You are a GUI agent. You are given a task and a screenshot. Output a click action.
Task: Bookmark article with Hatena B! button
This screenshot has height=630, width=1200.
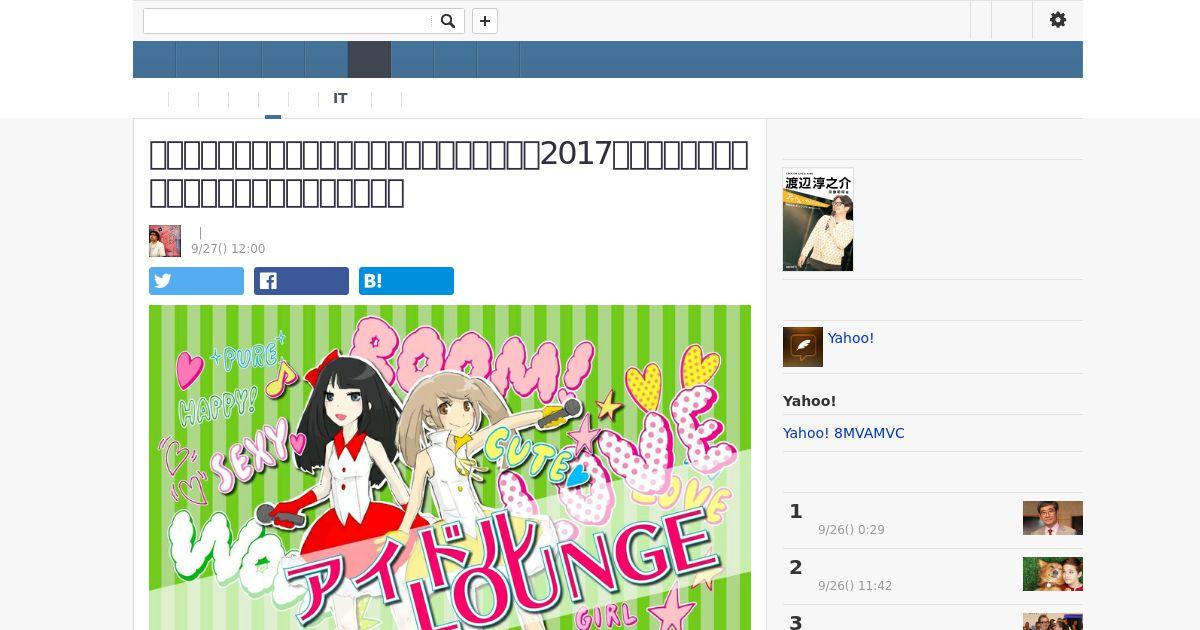click(x=406, y=281)
